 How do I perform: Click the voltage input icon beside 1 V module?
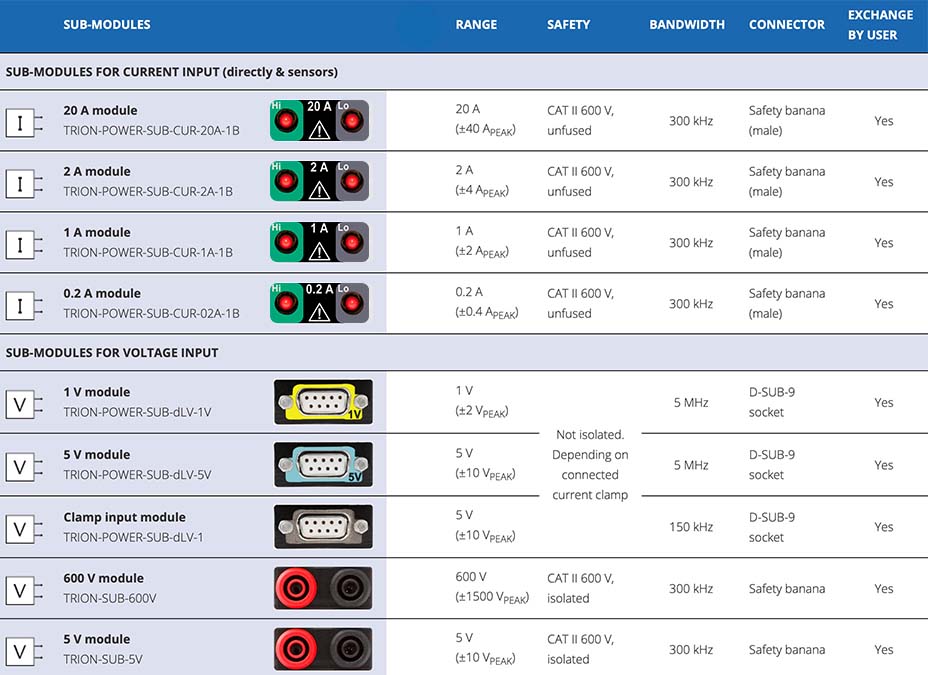(x=22, y=404)
